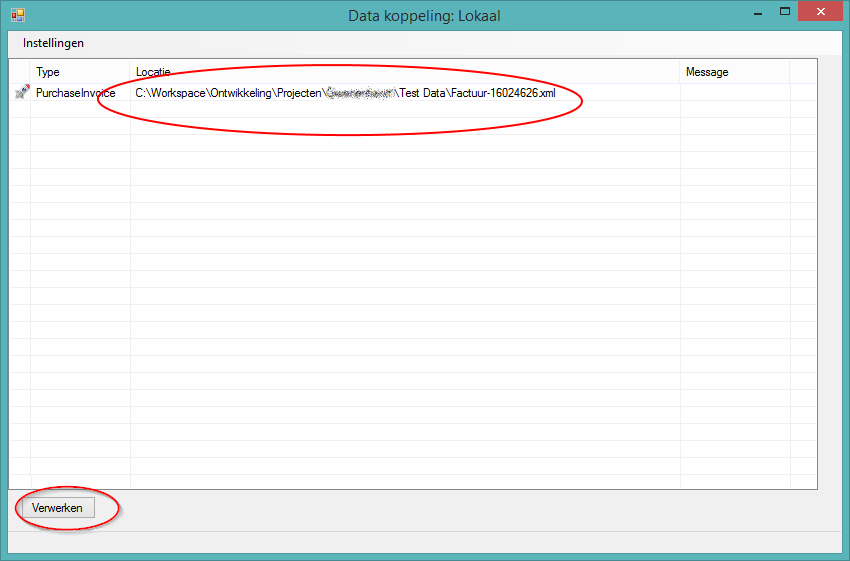Maximize the Data koppeling window
Image resolution: width=850 pixels, height=561 pixels.
click(785, 12)
